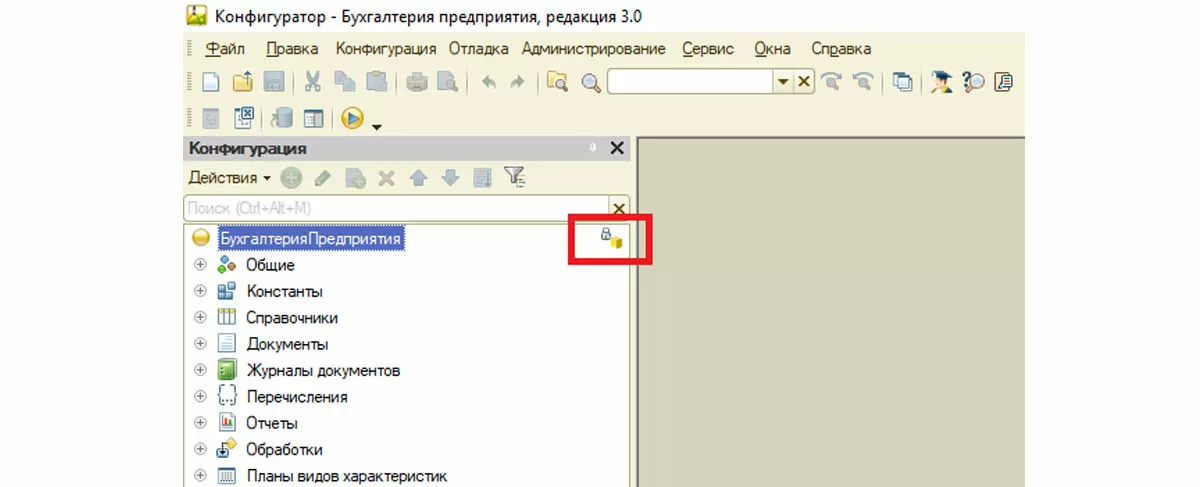Click the Copy icon in main toolbar
The image size is (1200, 487).
(x=345, y=82)
